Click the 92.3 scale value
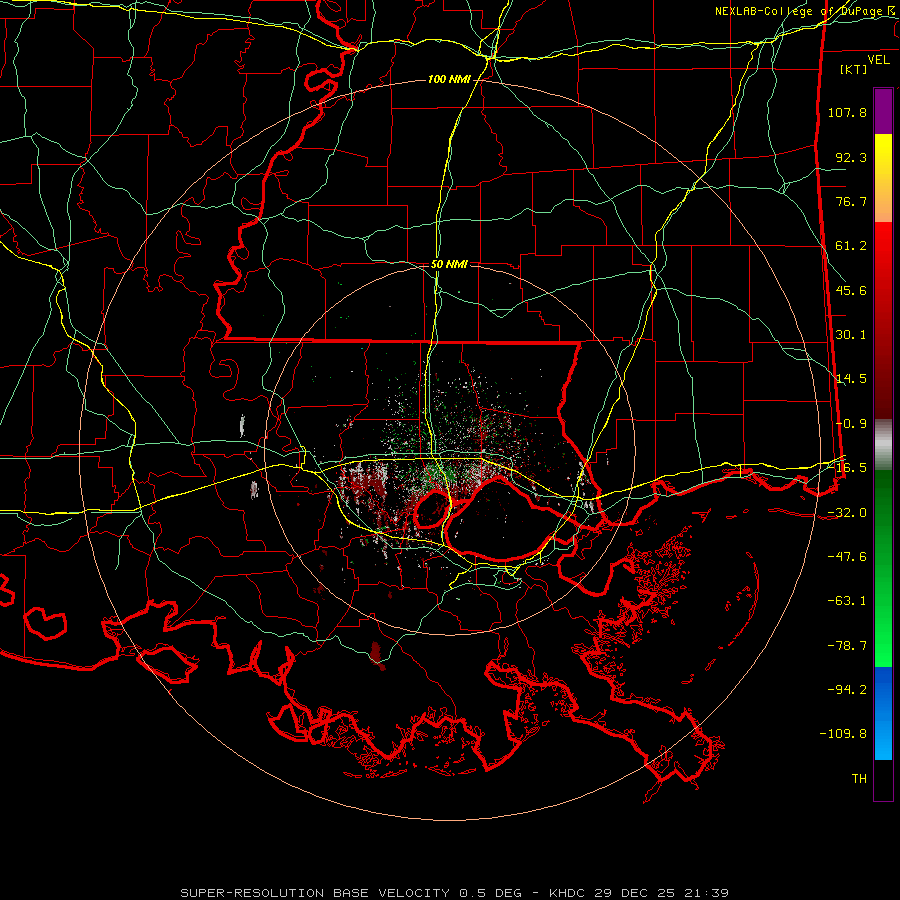Screen dimensions: 900x900 851,157
